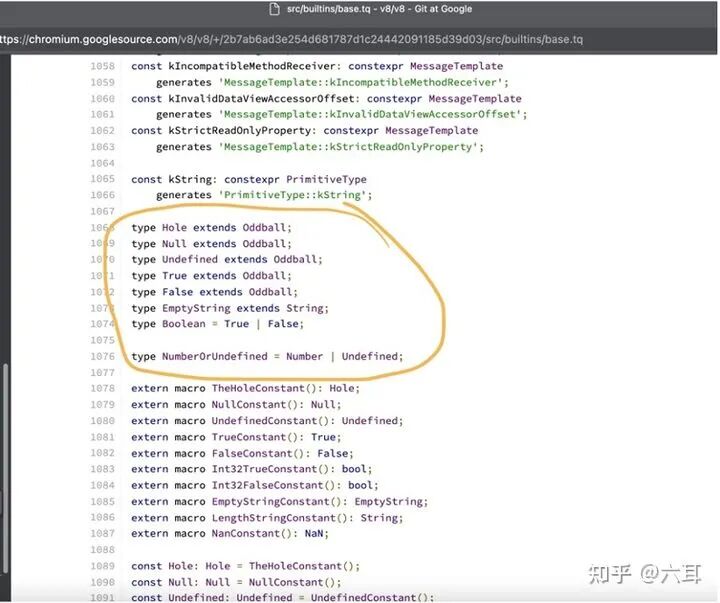Click the 'MessageTemplate::kIncompatibleMethodReceiver' string literal
Image resolution: width=720 pixels, height=603 pixels.
[x=363, y=83]
